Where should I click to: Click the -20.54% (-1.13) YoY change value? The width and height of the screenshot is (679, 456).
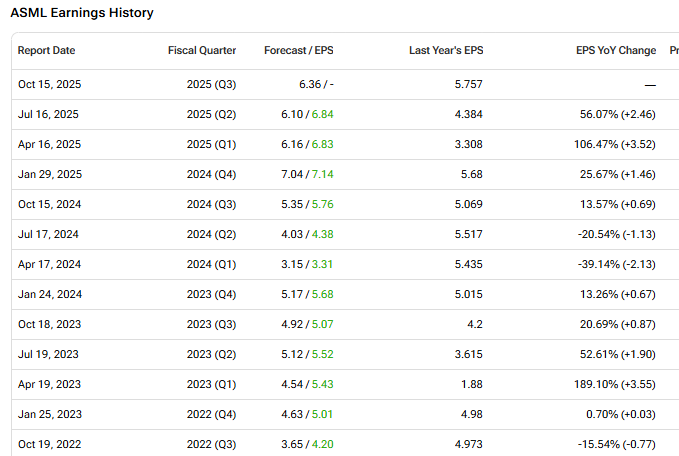[x=614, y=235]
